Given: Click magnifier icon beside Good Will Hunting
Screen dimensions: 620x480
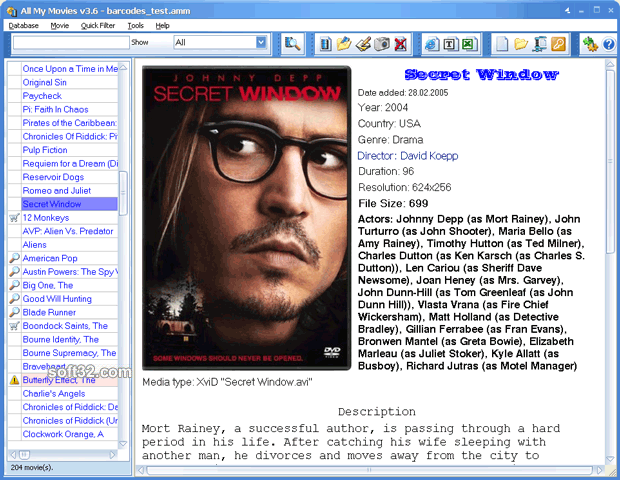Looking at the screenshot, I should (x=14, y=299).
